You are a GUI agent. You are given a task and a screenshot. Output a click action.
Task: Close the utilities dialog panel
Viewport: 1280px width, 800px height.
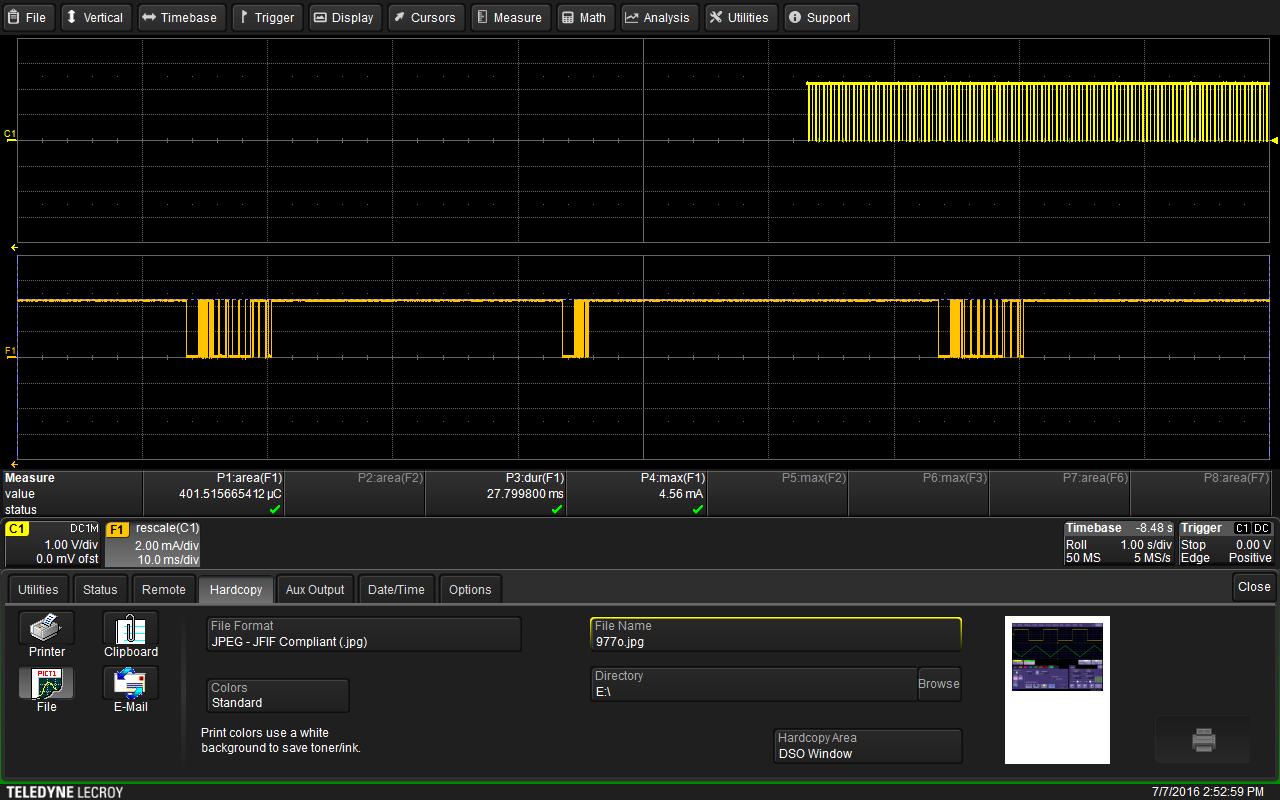click(x=1254, y=587)
